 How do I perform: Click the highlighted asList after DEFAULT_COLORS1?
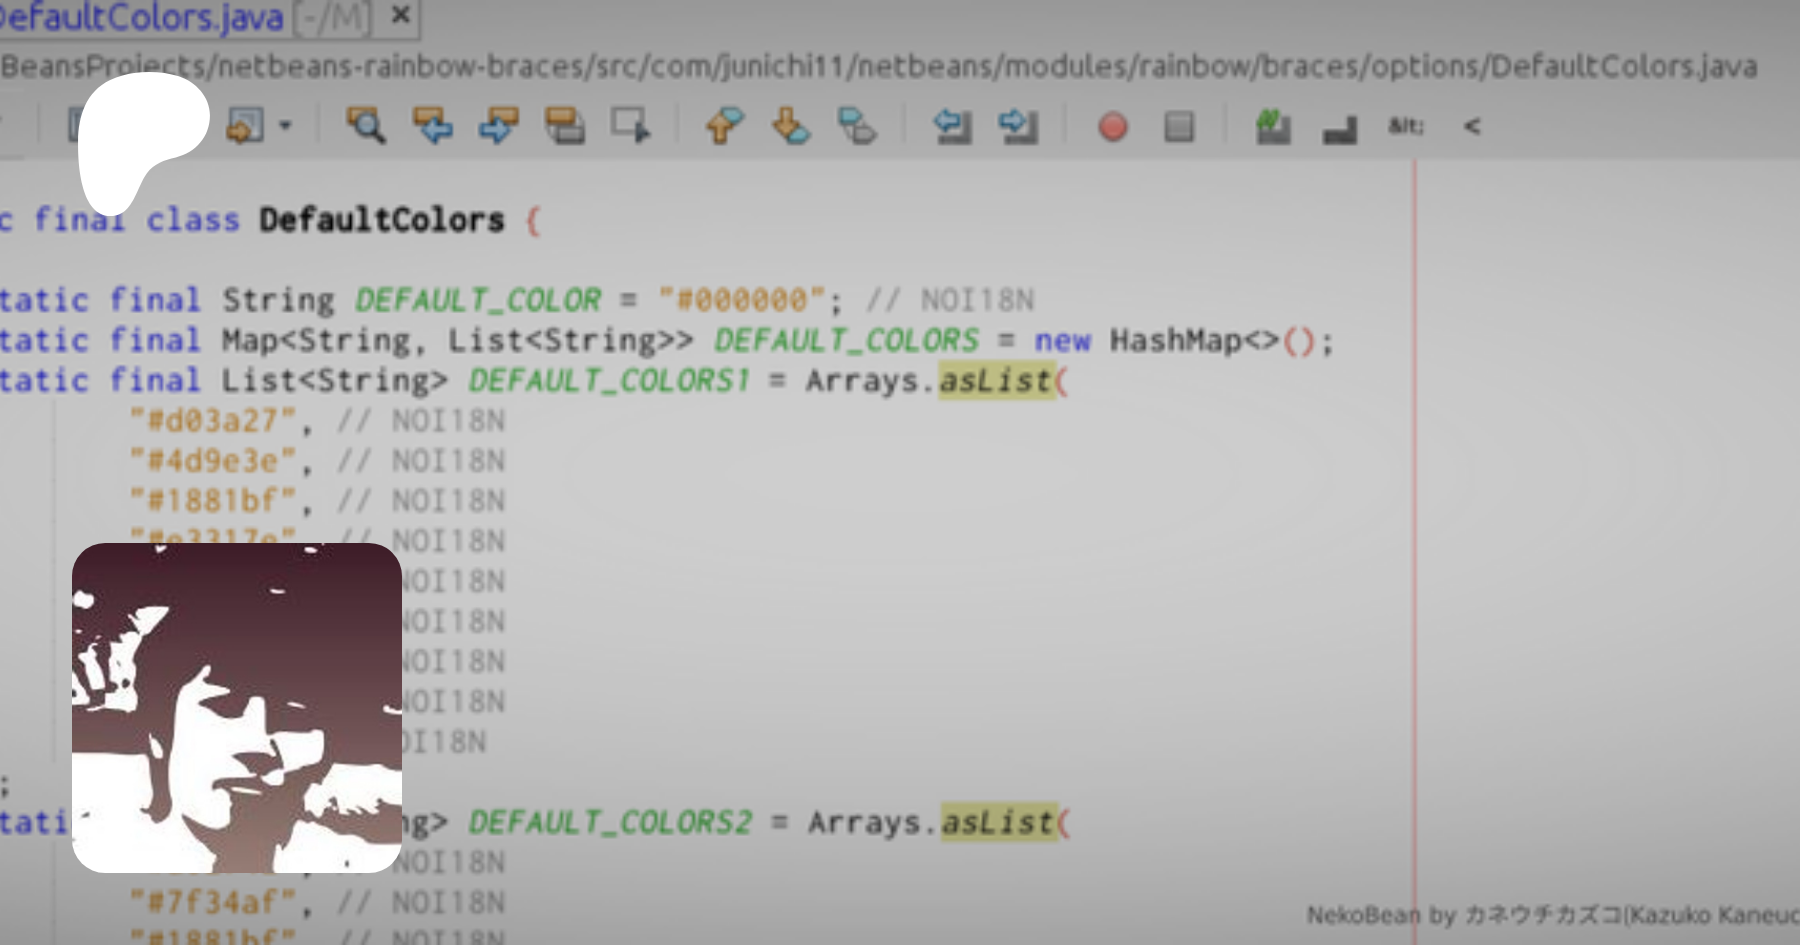(x=996, y=381)
